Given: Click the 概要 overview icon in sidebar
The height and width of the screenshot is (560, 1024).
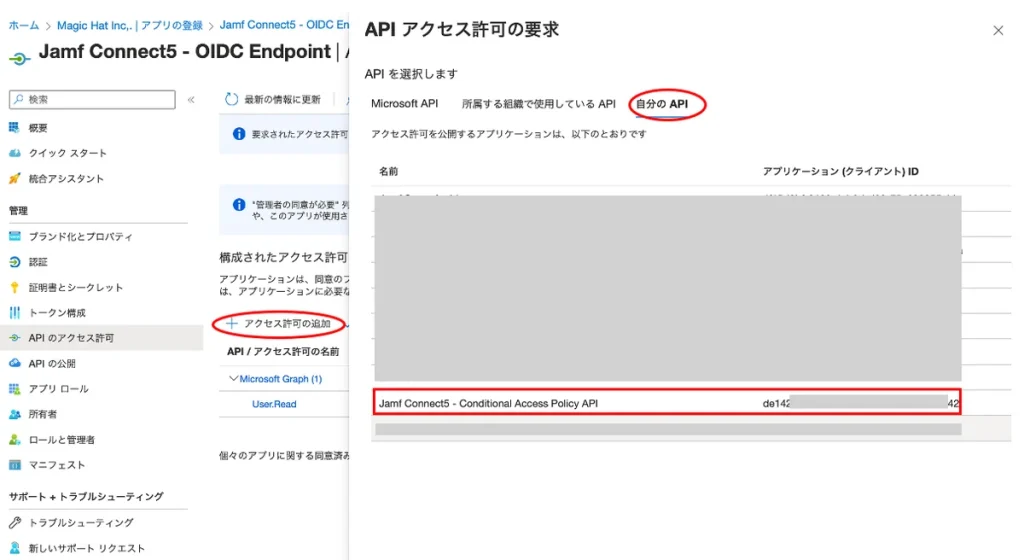Looking at the screenshot, I should 14,128.
